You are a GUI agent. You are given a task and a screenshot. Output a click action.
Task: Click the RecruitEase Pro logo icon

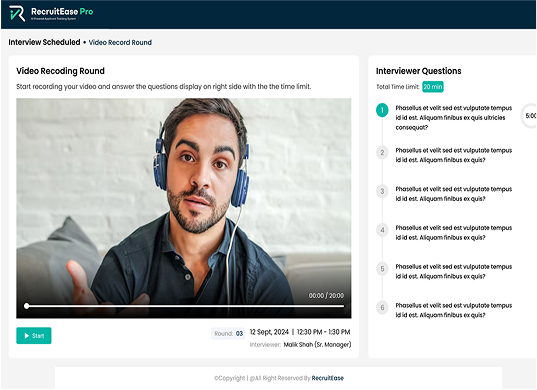coord(17,13)
